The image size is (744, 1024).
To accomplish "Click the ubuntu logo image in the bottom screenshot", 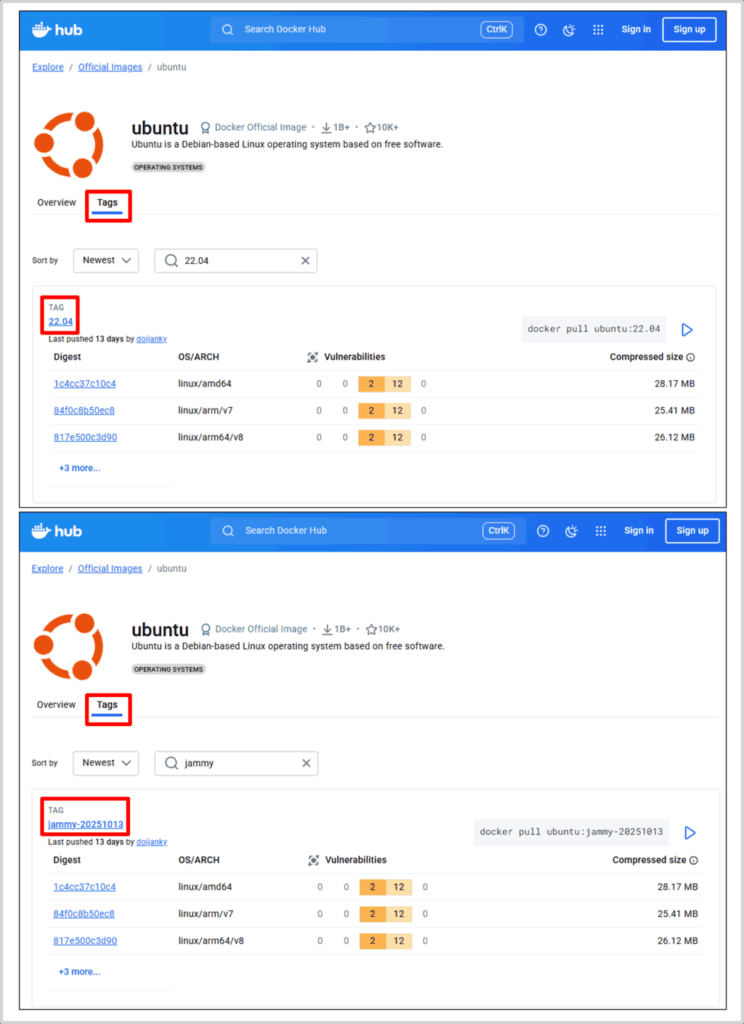I will click(x=69, y=647).
